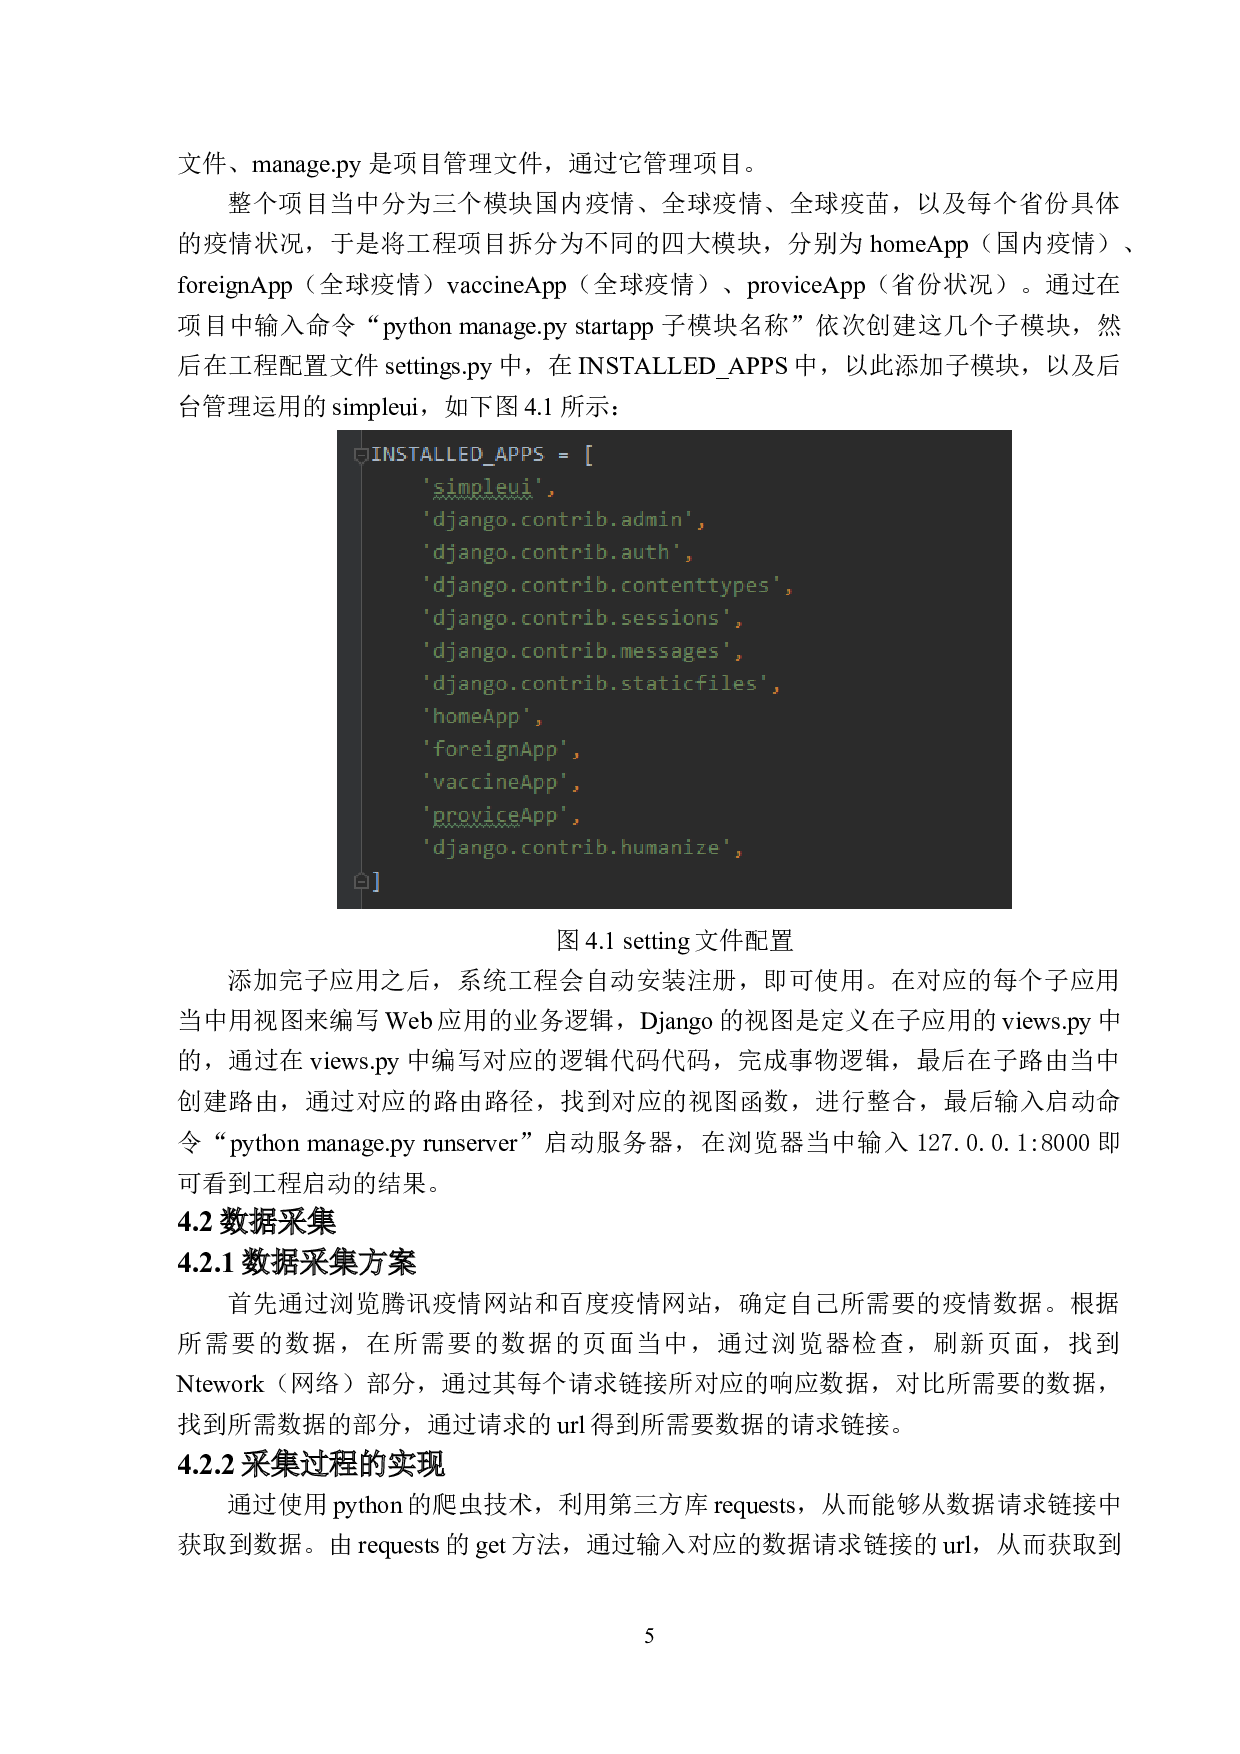Image resolution: width=1240 pixels, height=1754 pixels.
Task: Click the INSTALLED_APPS code screenshot image
Action: point(674,669)
